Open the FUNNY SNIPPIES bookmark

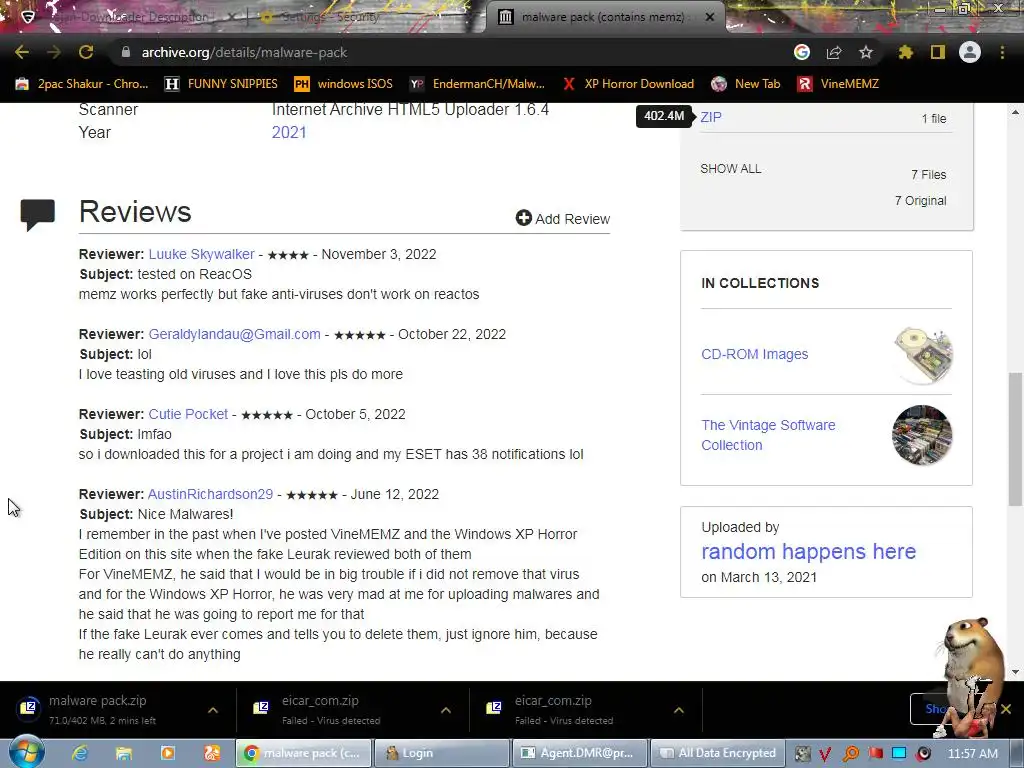[x=221, y=84]
